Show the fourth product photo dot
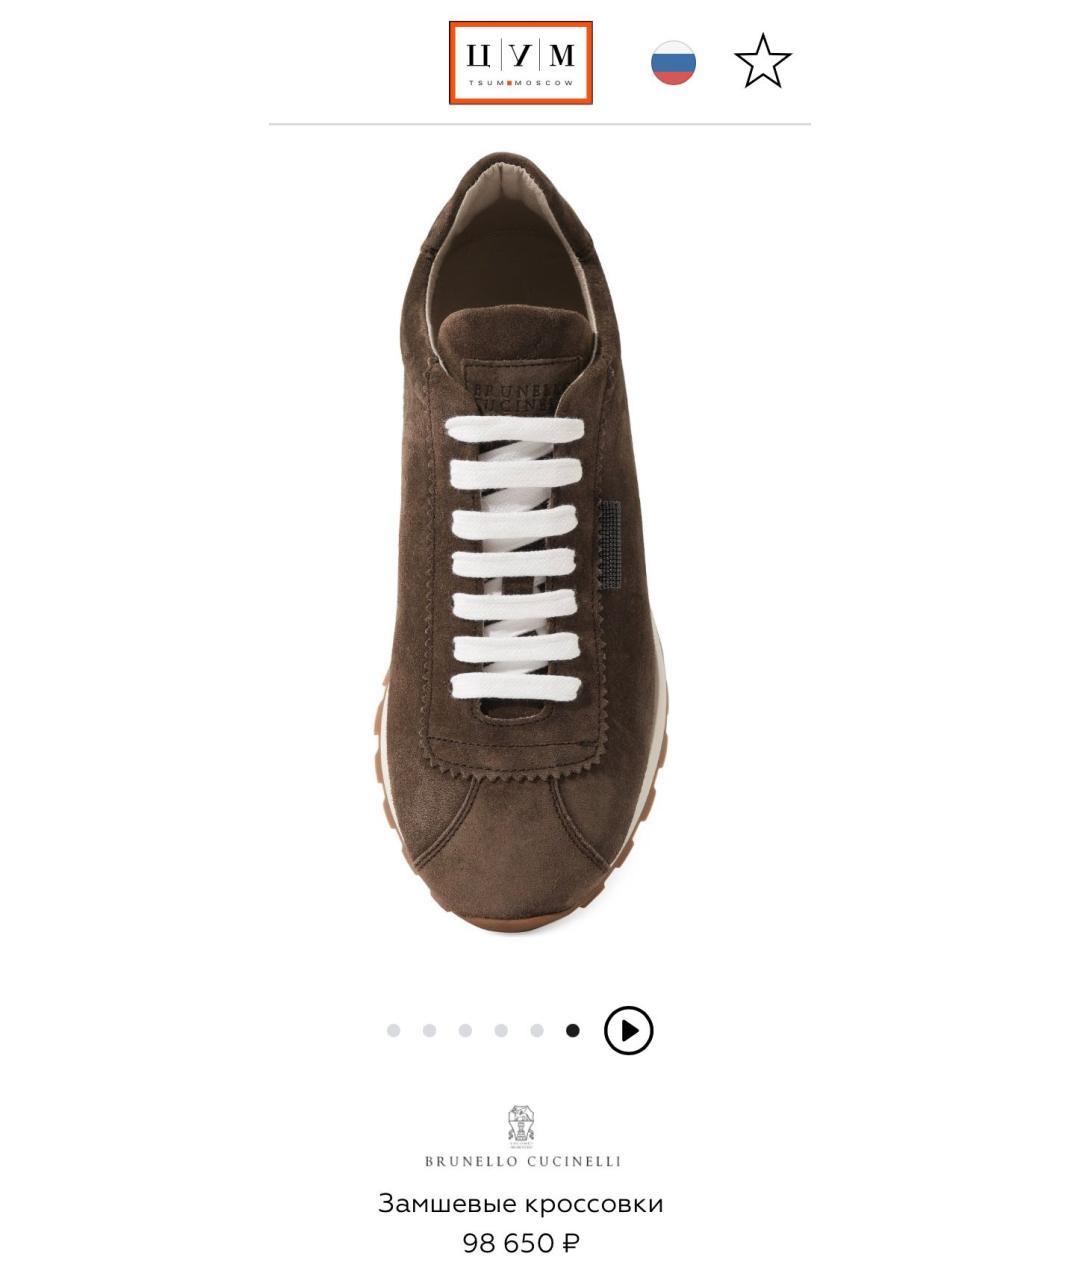This screenshot has height=1280, width=1080. point(501,1031)
